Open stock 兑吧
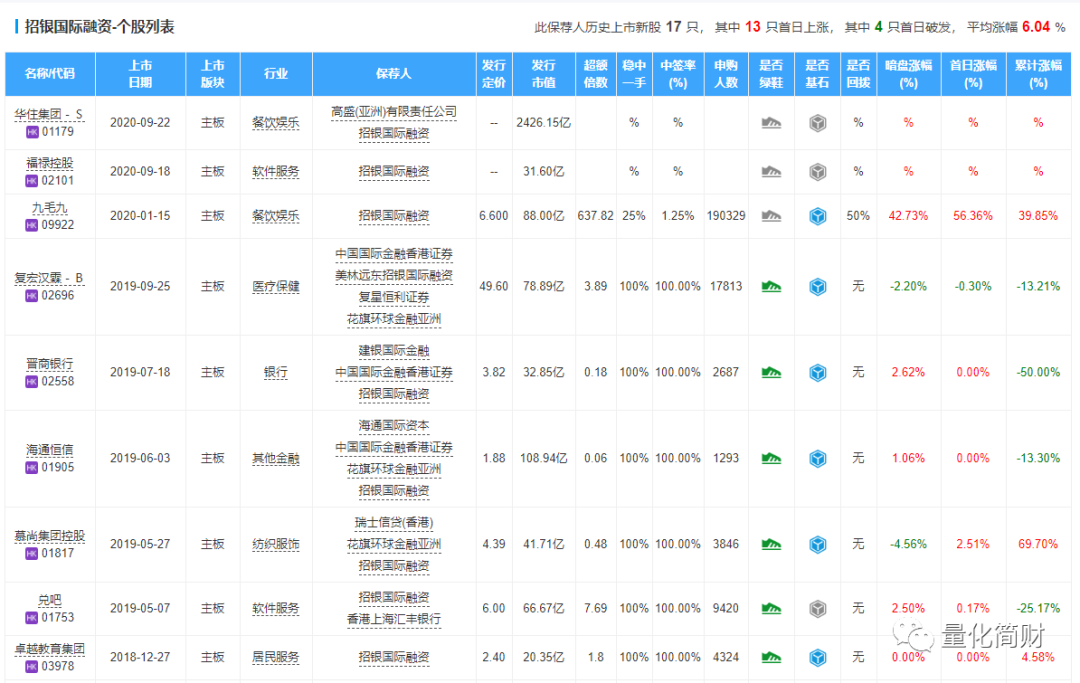The width and height of the screenshot is (1080, 683). point(50,600)
